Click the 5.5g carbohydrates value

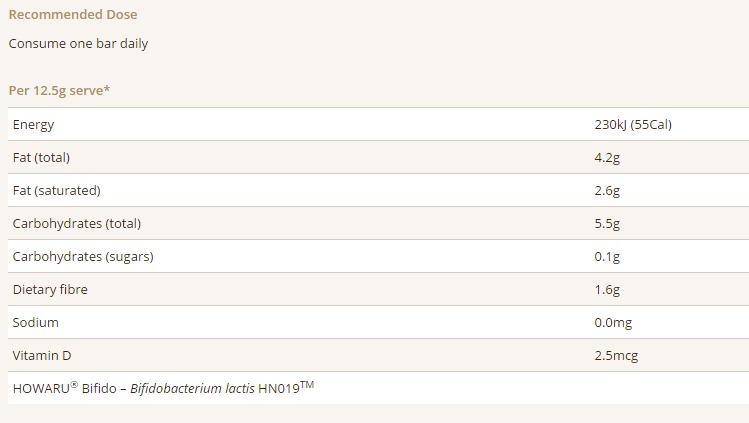point(607,223)
